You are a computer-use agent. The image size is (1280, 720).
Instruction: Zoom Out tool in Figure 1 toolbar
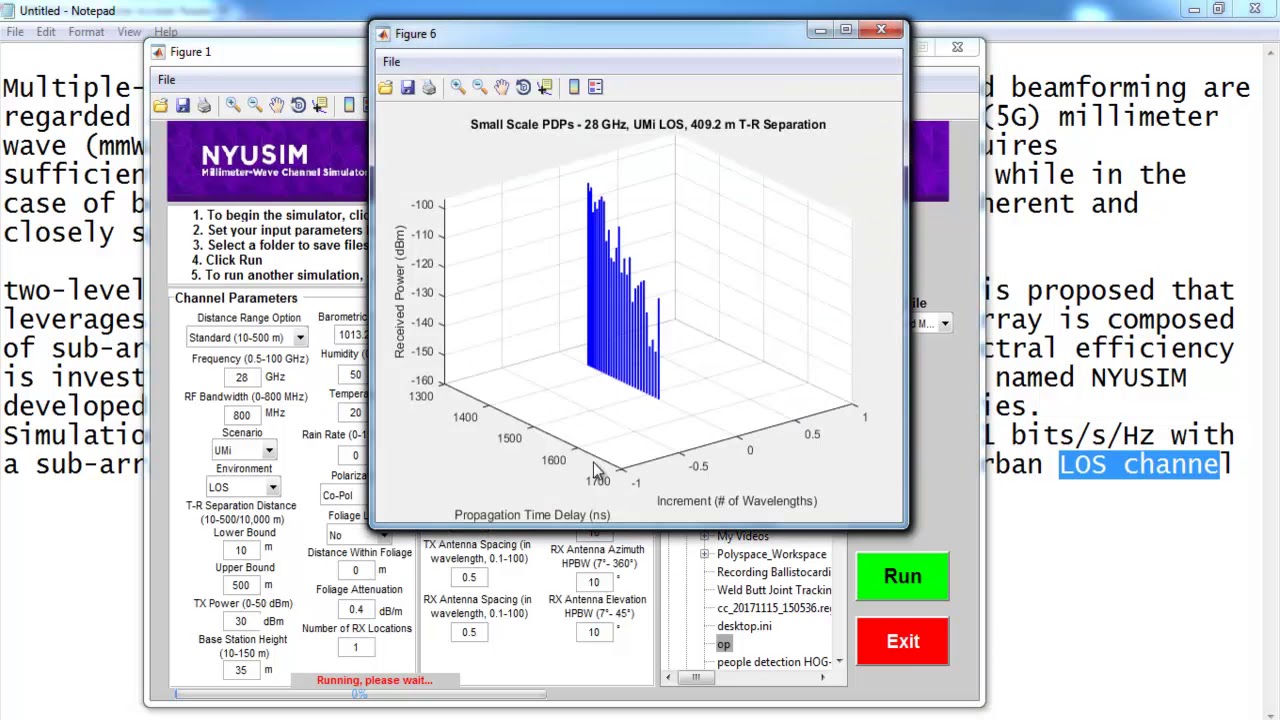(255, 105)
